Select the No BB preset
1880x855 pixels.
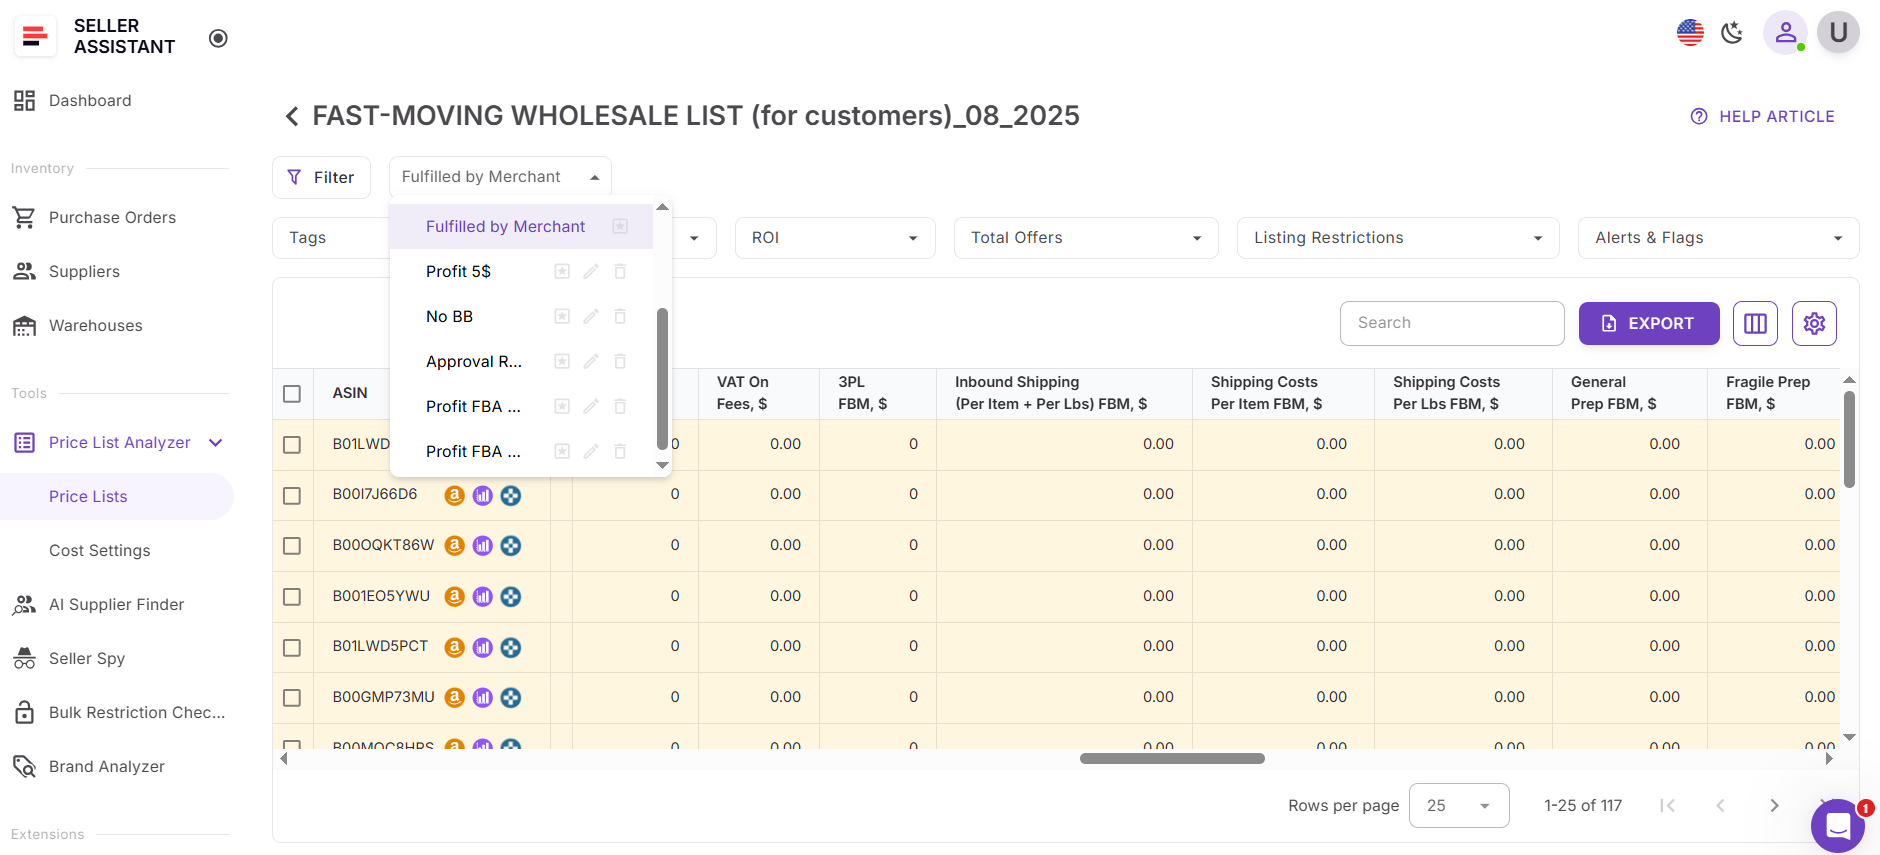tap(449, 316)
